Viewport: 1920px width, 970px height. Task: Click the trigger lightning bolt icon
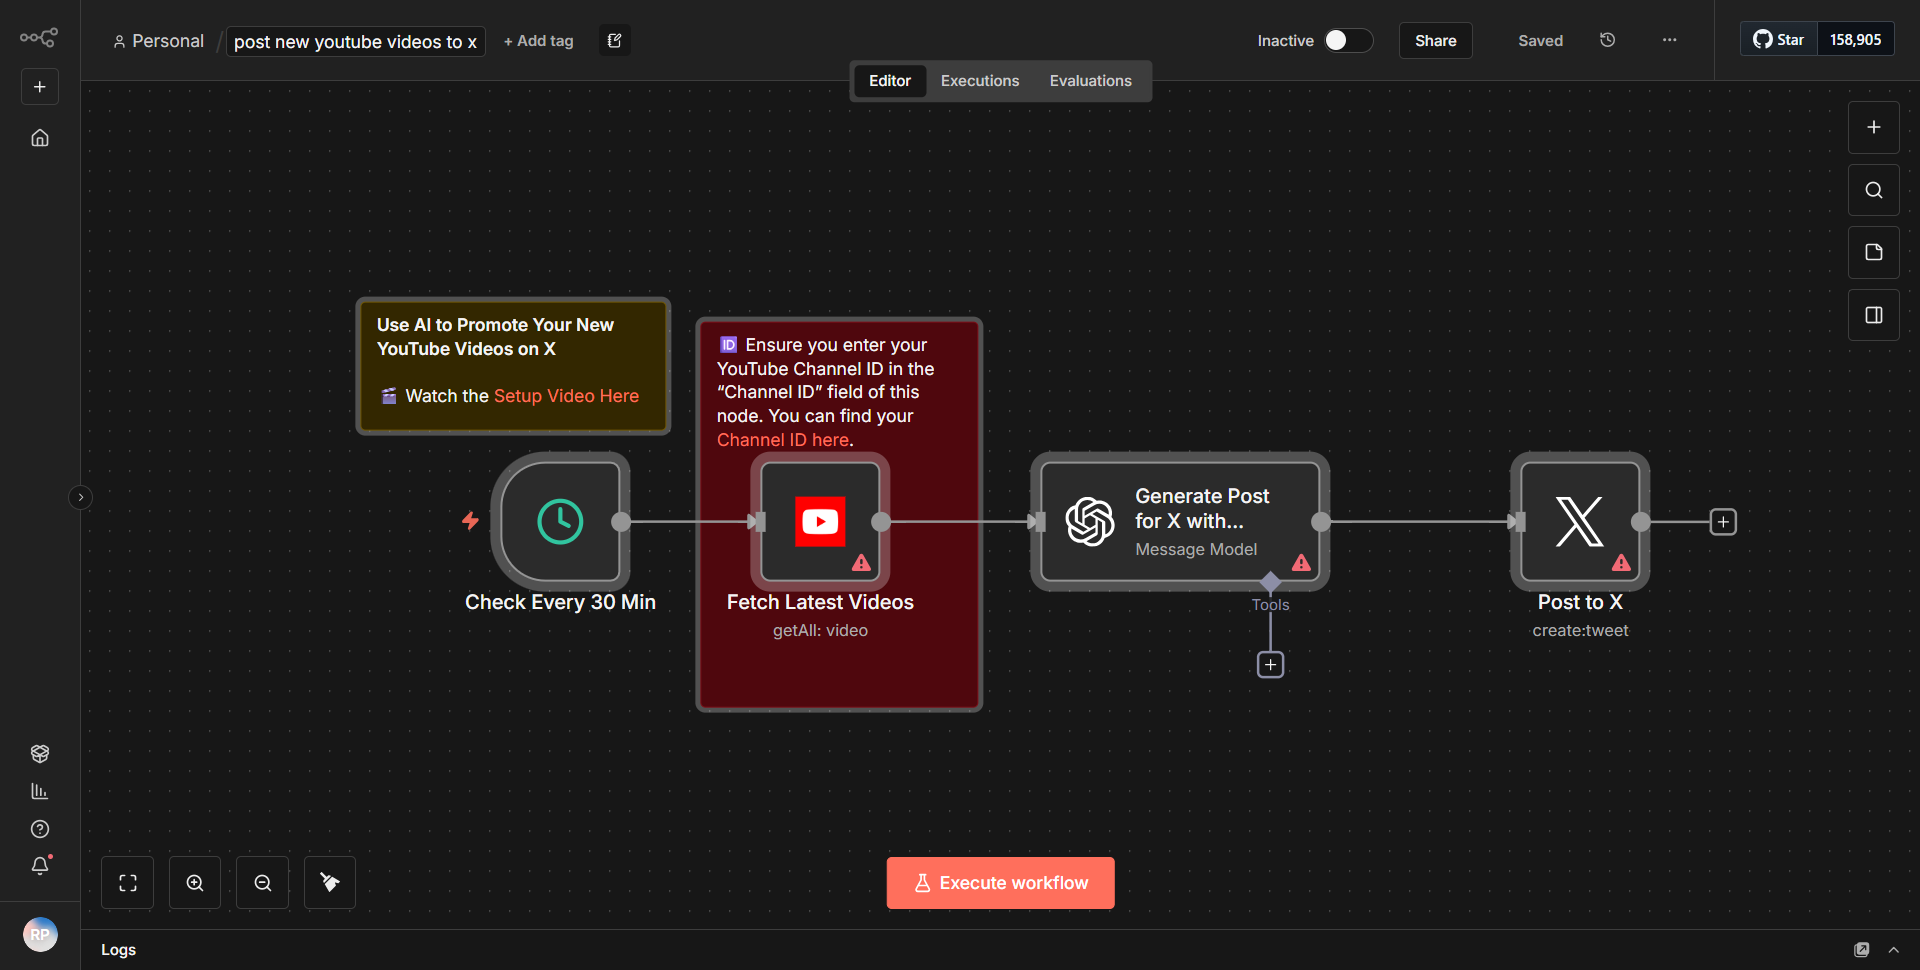[x=470, y=521]
